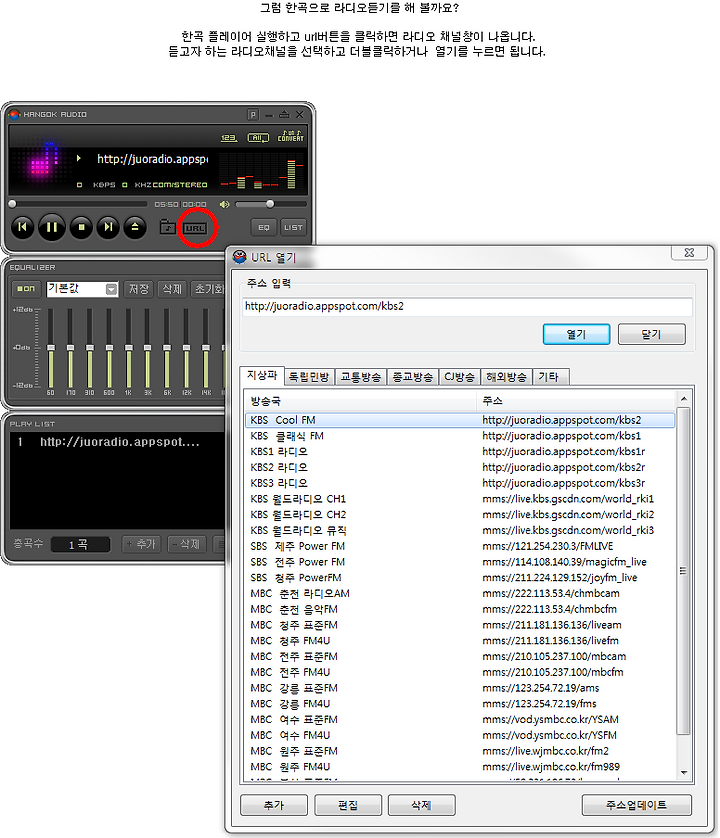This screenshot has width=720, height=838.
Task: Click the 주소업데이트 button
Action: point(637,805)
